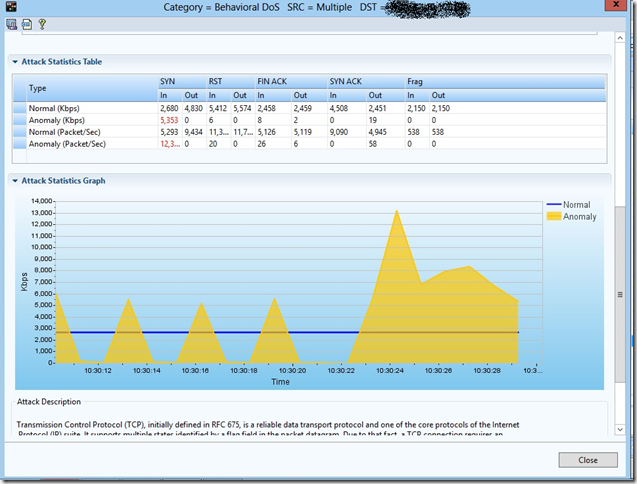Click scroll up arrow on scrollbar
The height and width of the screenshot is (484, 637).
pyautogui.click(x=620, y=38)
